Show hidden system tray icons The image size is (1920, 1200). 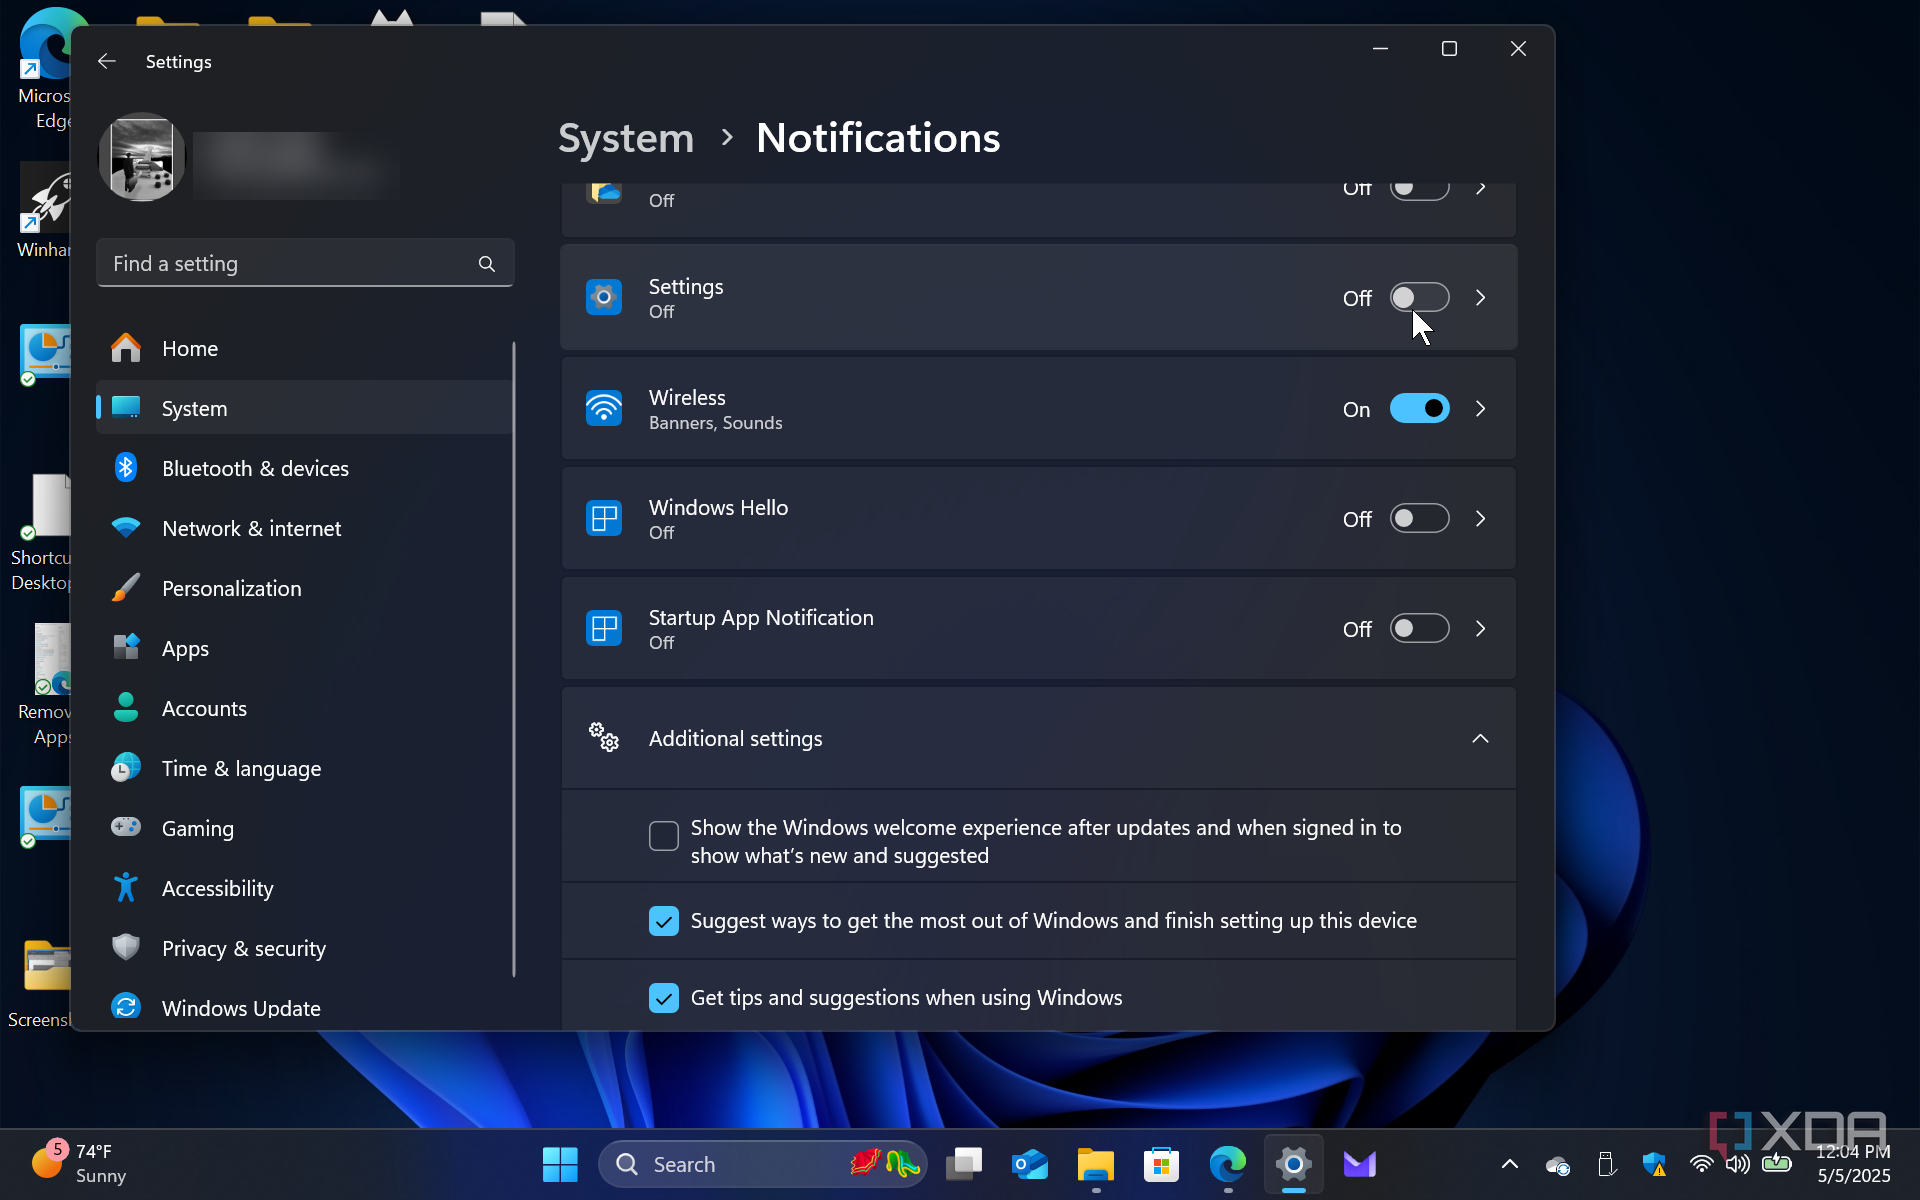(x=1510, y=1164)
